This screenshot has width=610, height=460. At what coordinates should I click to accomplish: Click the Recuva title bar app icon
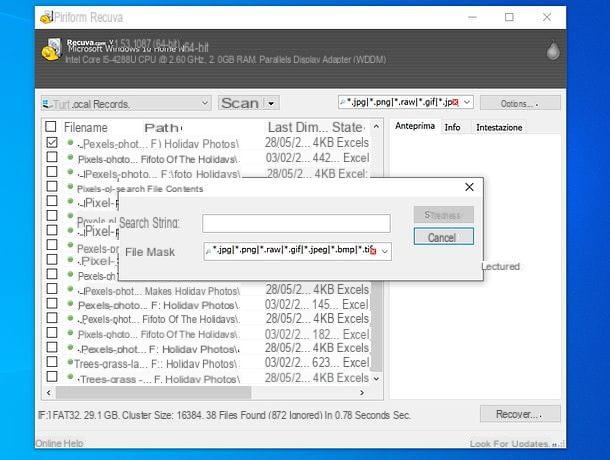(46, 17)
